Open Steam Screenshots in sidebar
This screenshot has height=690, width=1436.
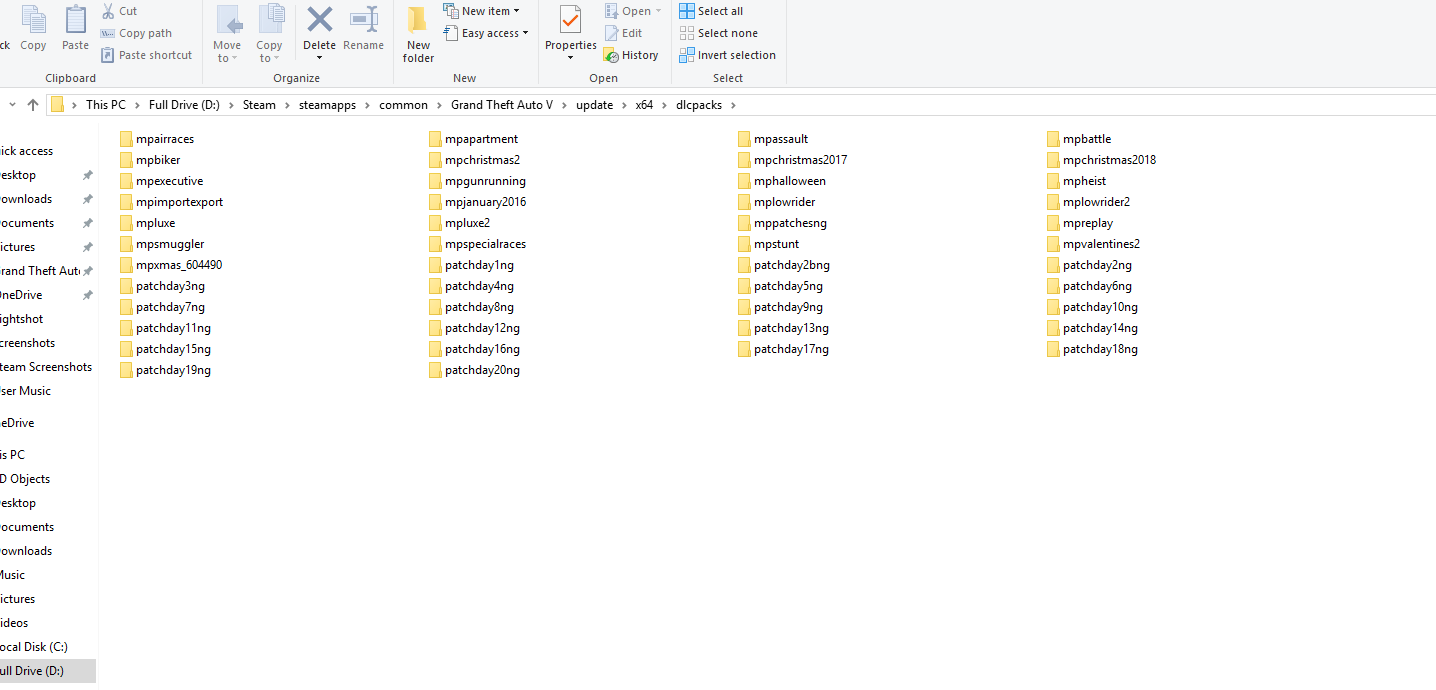(x=46, y=367)
